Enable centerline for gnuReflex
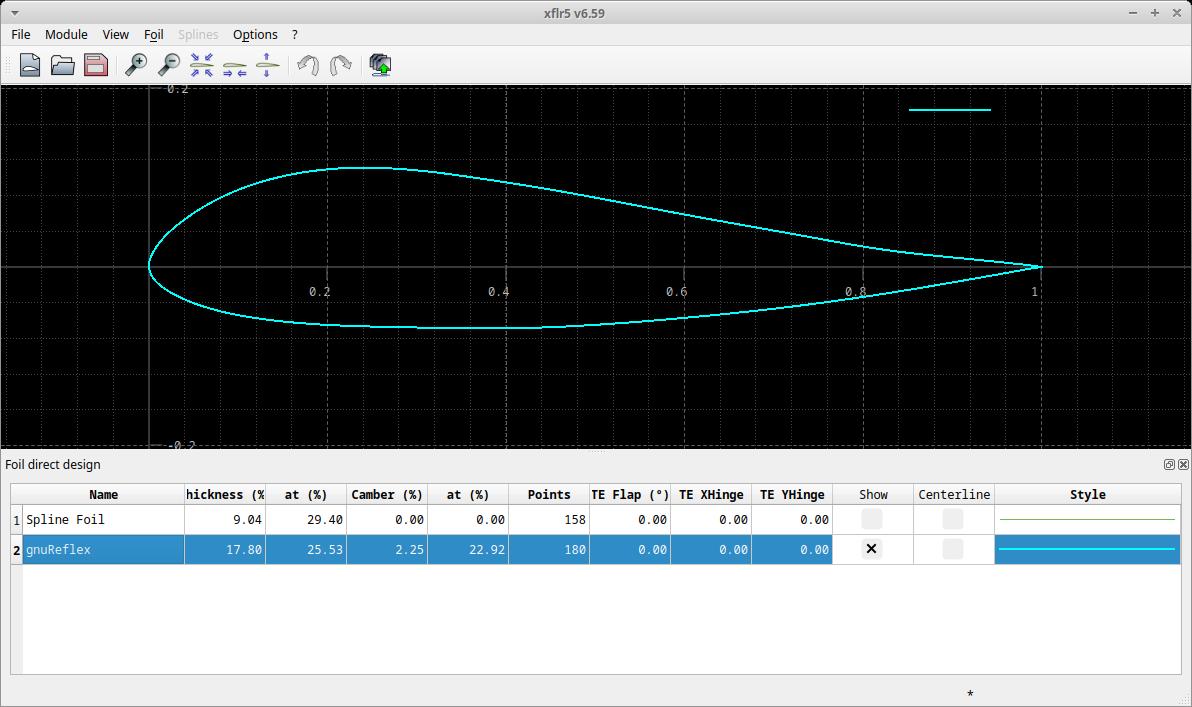Image resolution: width=1192 pixels, height=707 pixels. coord(953,549)
